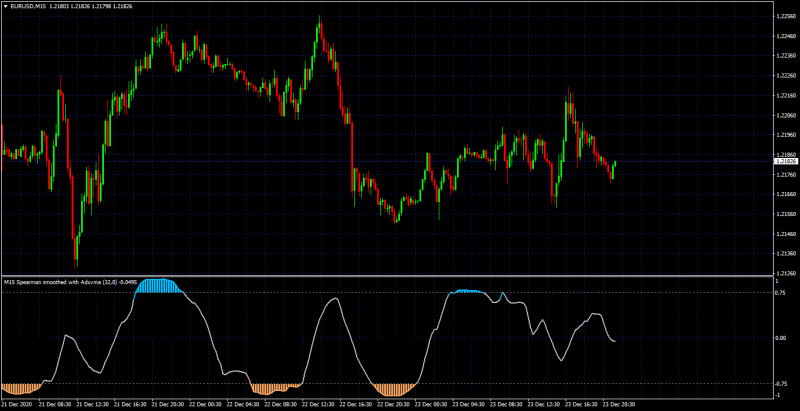Viewport: 800px width, 411px height.
Task: Click the 21 Dec 2020 time label
Action: pyautogui.click(x=17, y=403)
